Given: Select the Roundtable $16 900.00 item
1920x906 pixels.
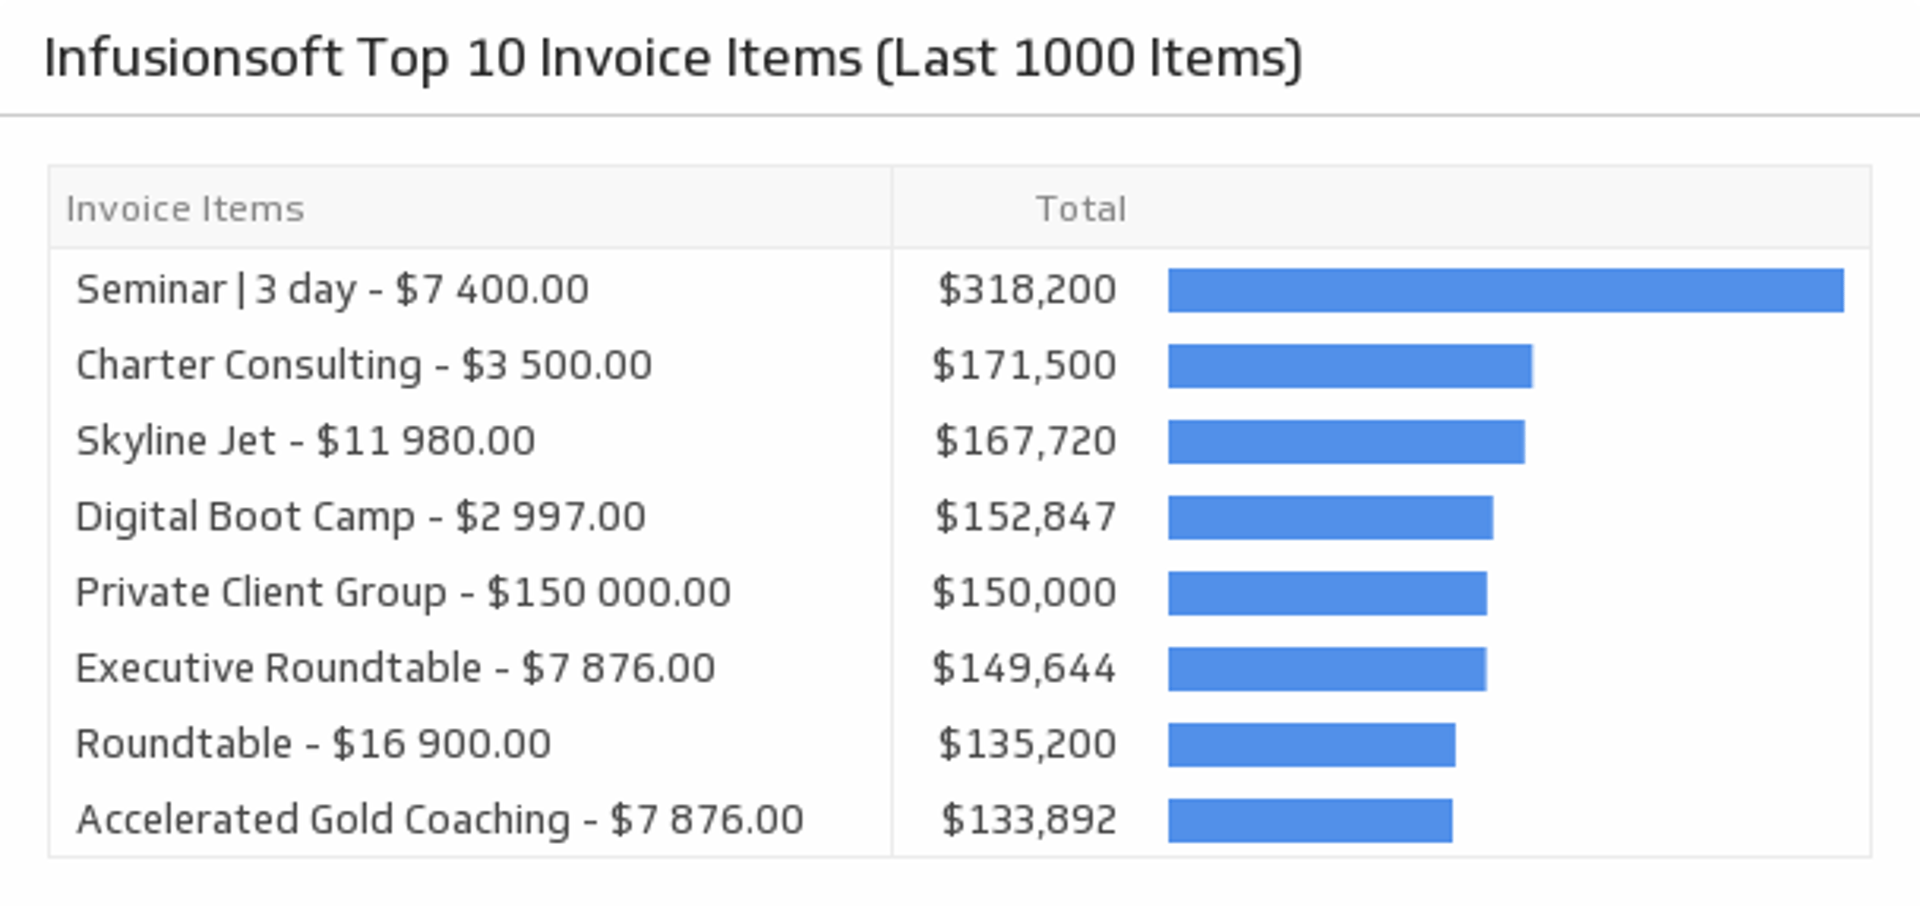Looking at the screenshot, I should click(x=313, y=744).
